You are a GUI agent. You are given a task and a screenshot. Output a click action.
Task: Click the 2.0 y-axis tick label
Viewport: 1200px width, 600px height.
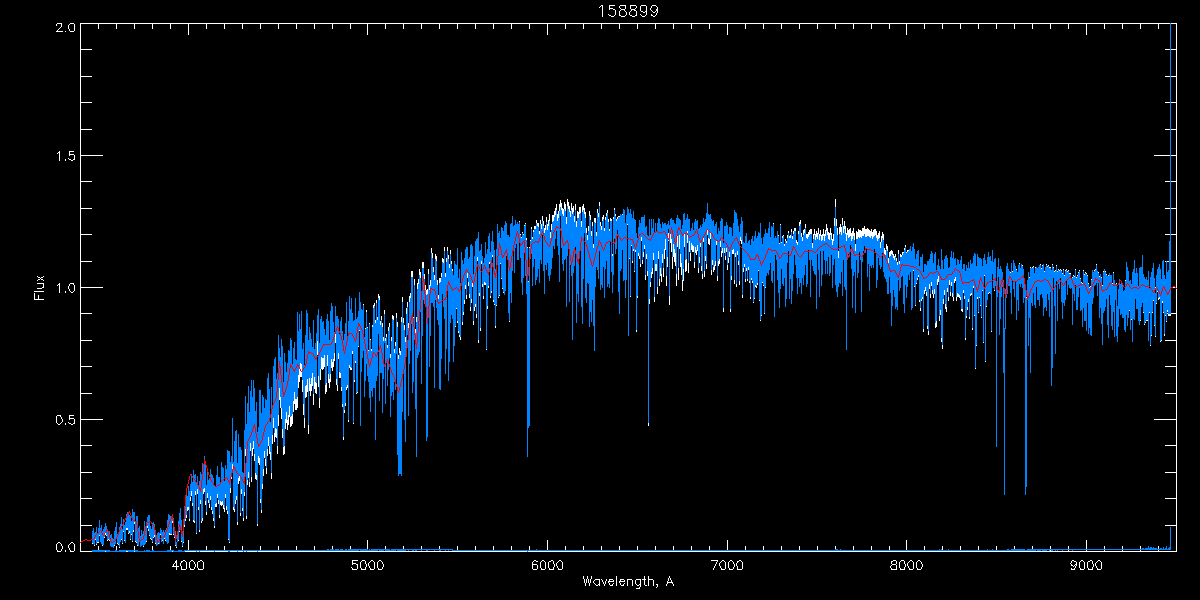[66, 27]
